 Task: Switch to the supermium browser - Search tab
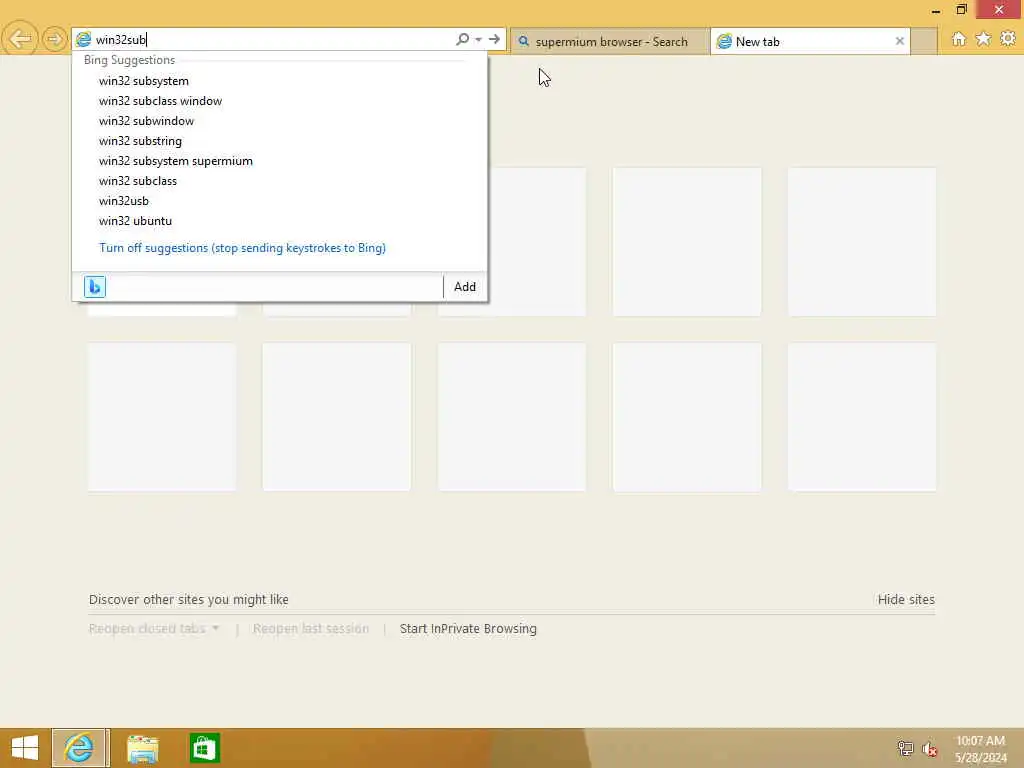coord(609,42)
